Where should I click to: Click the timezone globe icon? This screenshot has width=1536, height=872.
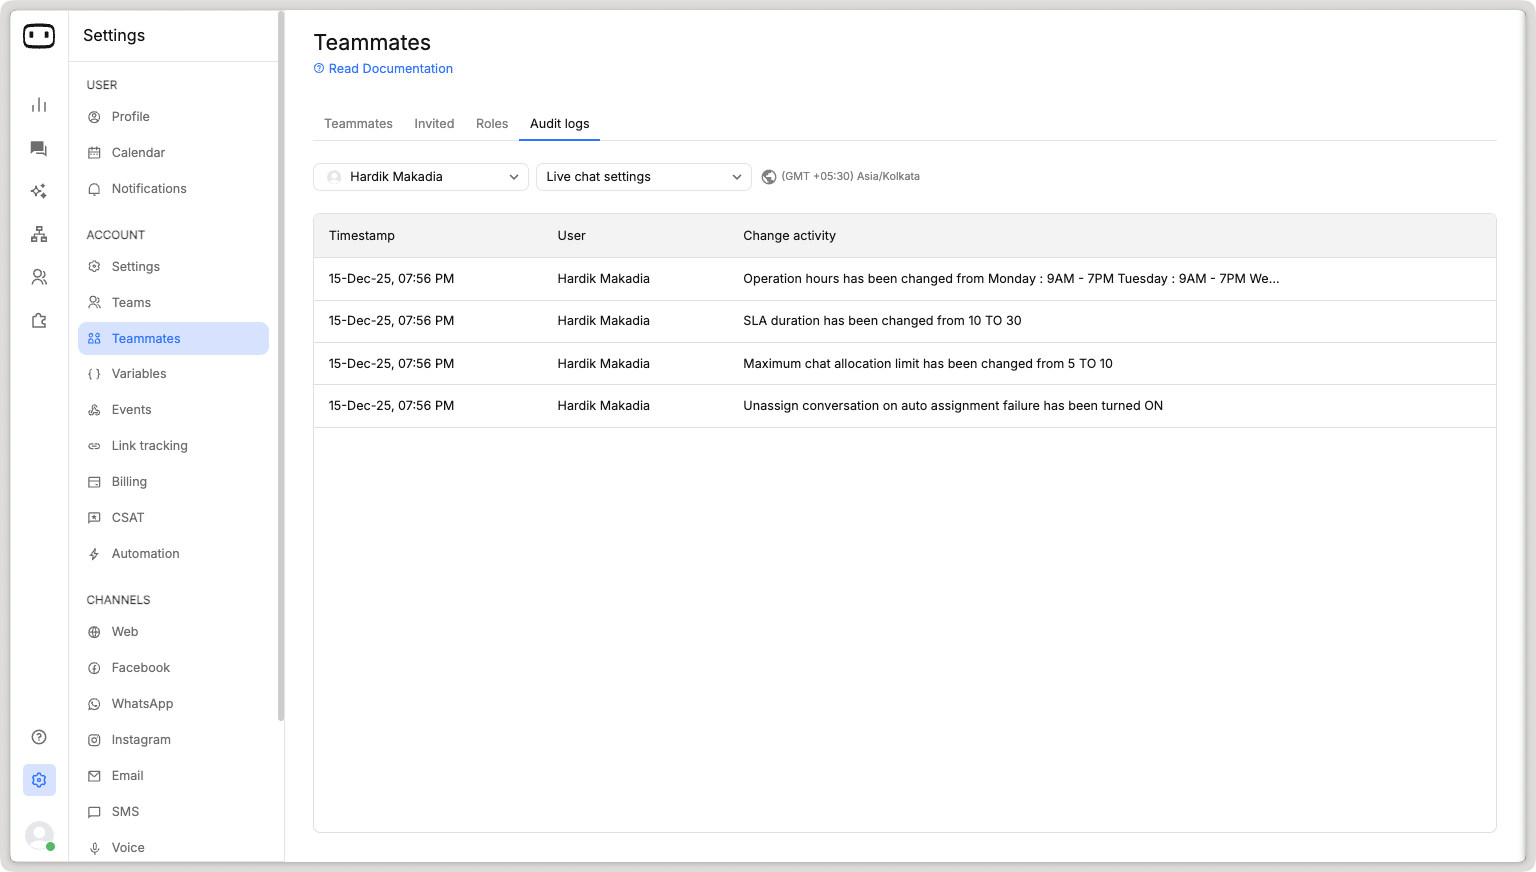[769, 177]
